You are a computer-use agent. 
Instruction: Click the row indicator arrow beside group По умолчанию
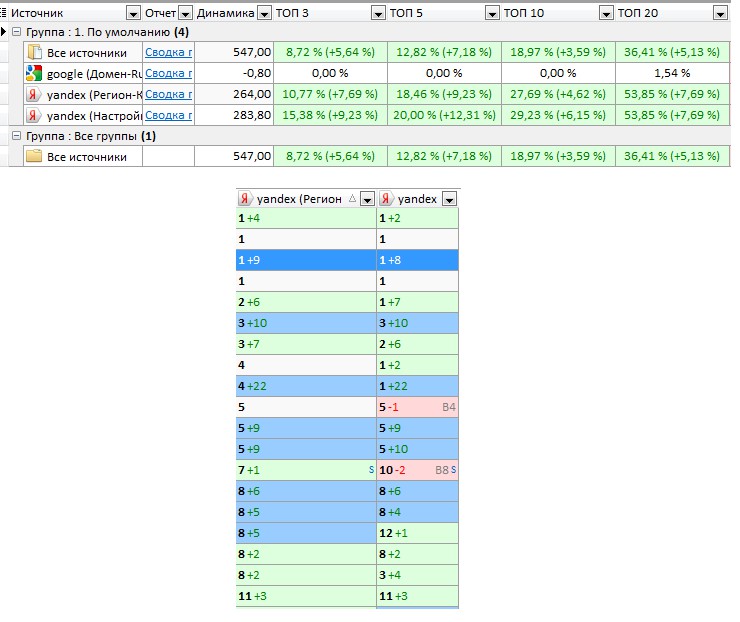(3, 32)
